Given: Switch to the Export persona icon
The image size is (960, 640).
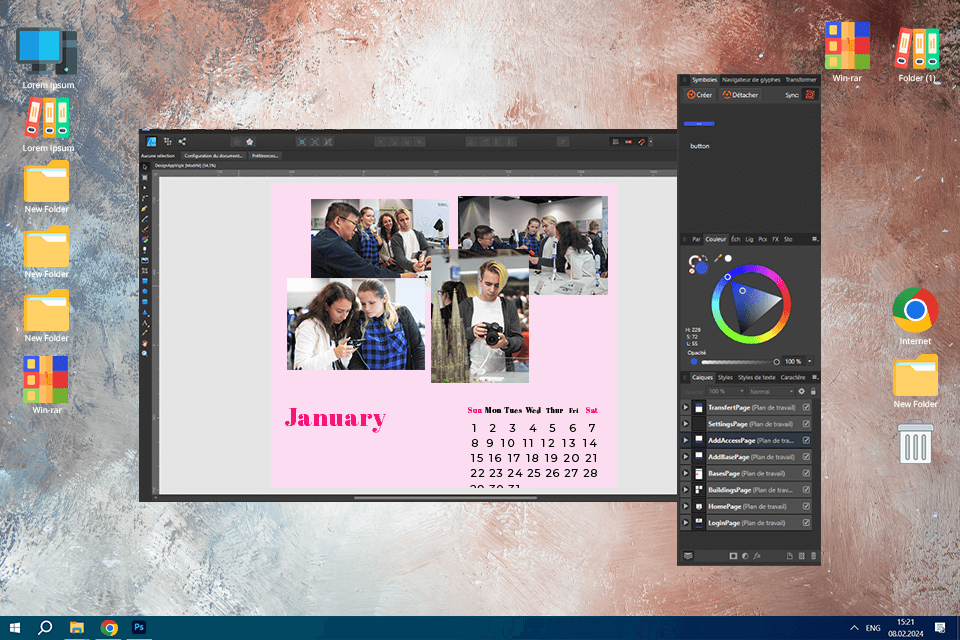Looking at the screenshot, I should [x=182, y=141].
